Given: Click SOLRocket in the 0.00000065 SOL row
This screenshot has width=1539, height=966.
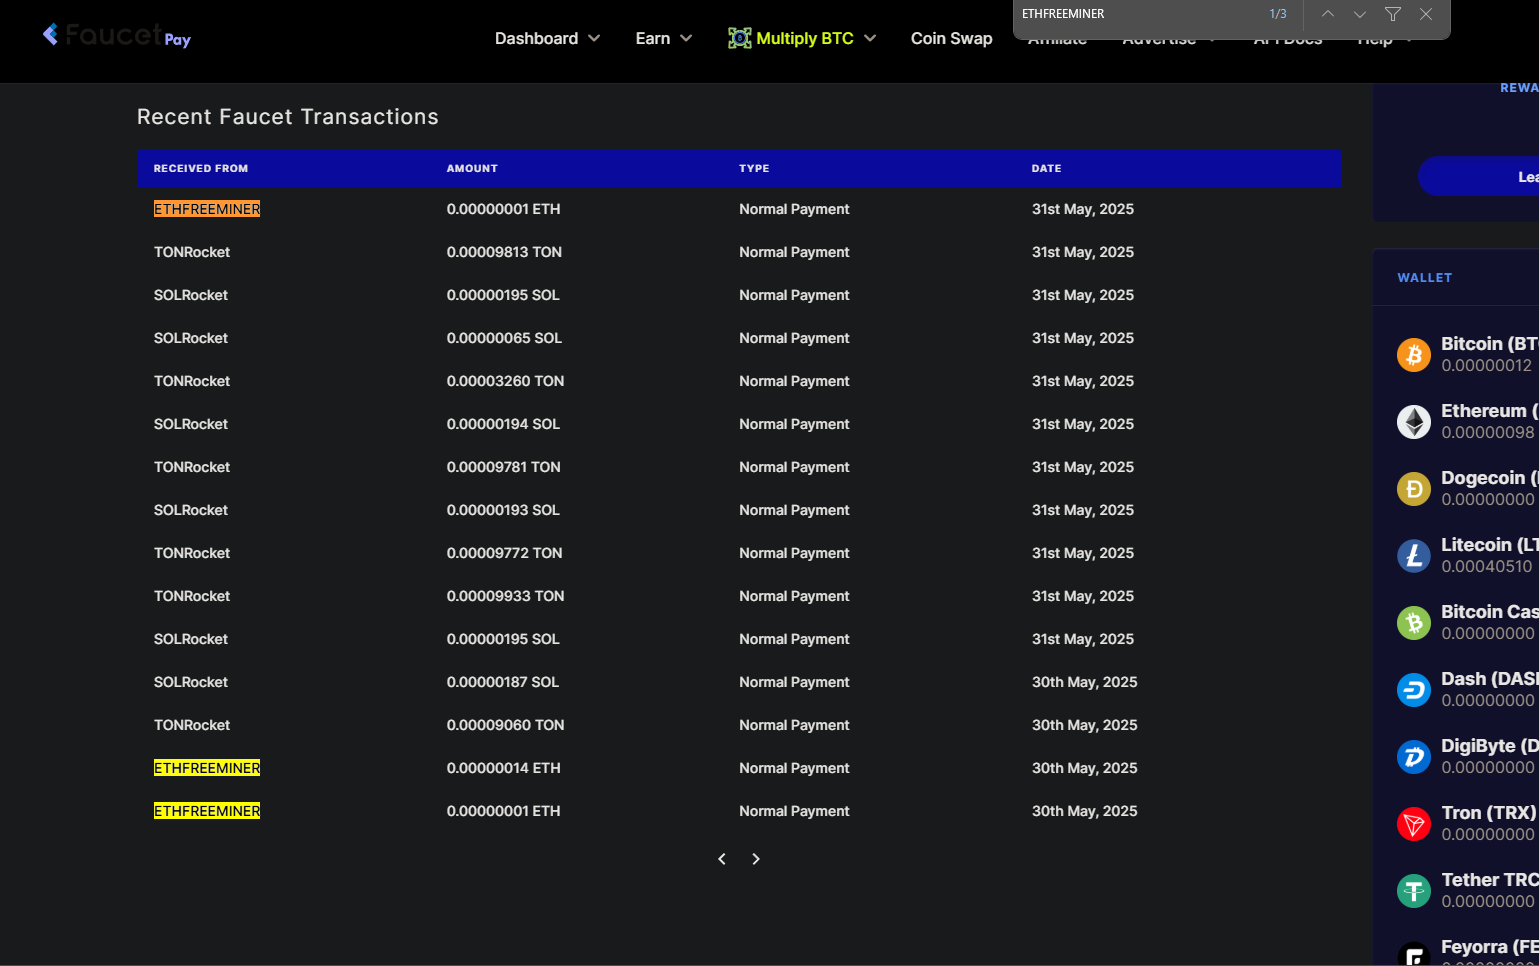Looking at the screenshot, I should pos(191,338).
